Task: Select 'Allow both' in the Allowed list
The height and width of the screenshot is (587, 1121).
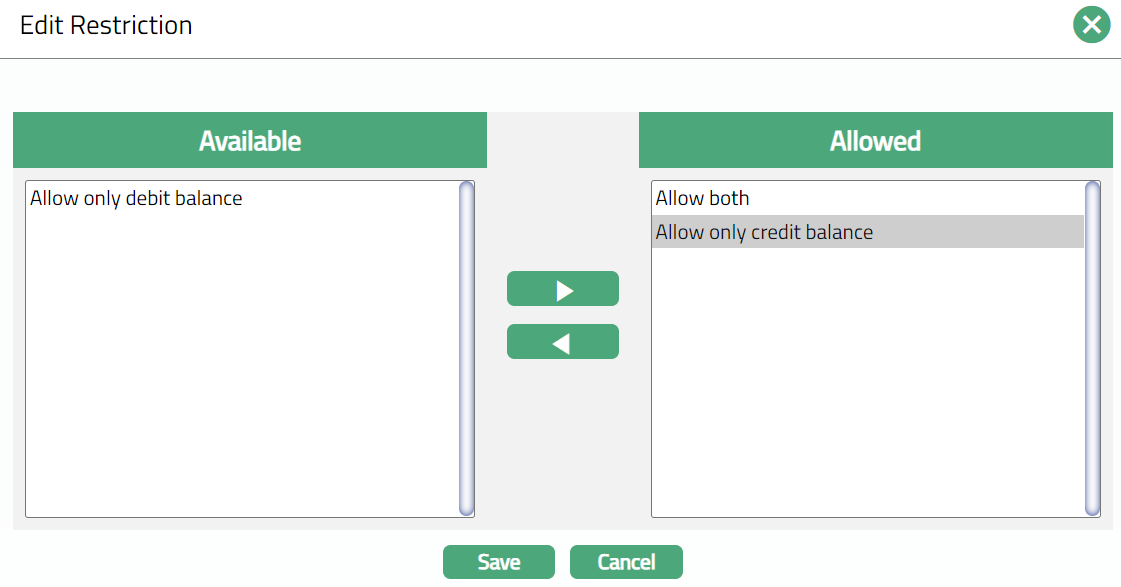Action: coord(703,198)
